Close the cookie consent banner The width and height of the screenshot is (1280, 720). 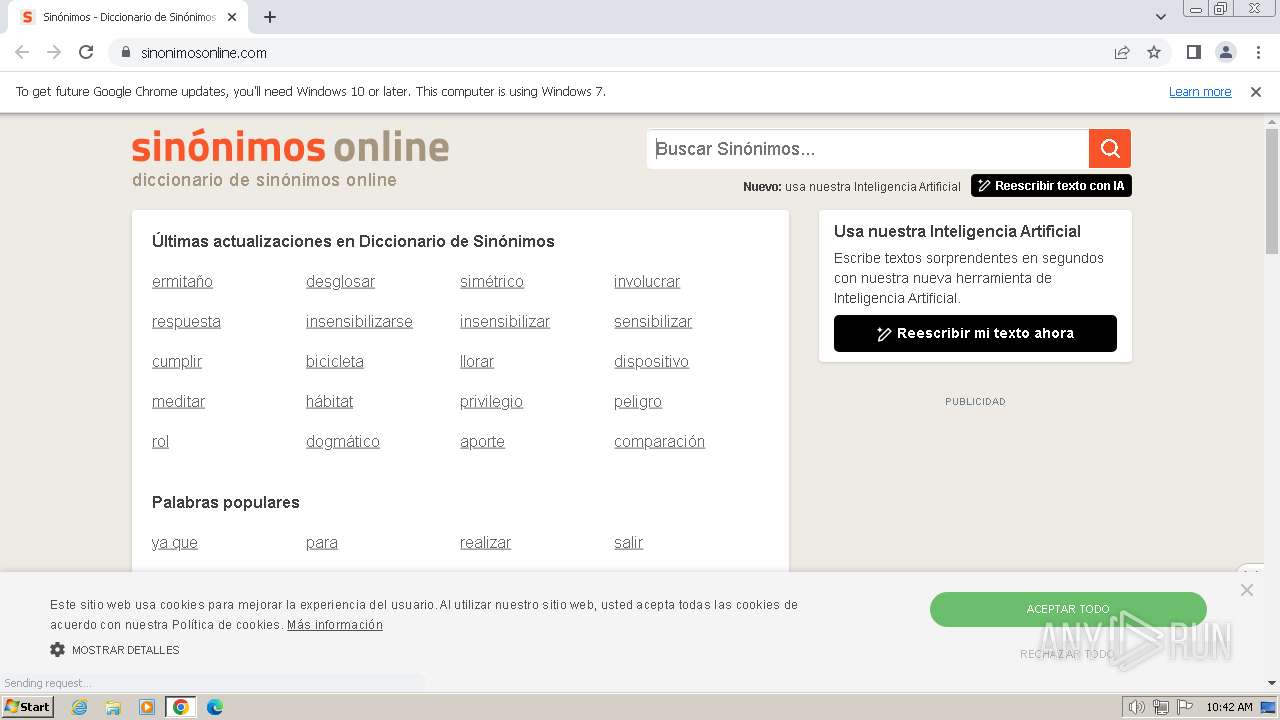(1247, 590)
